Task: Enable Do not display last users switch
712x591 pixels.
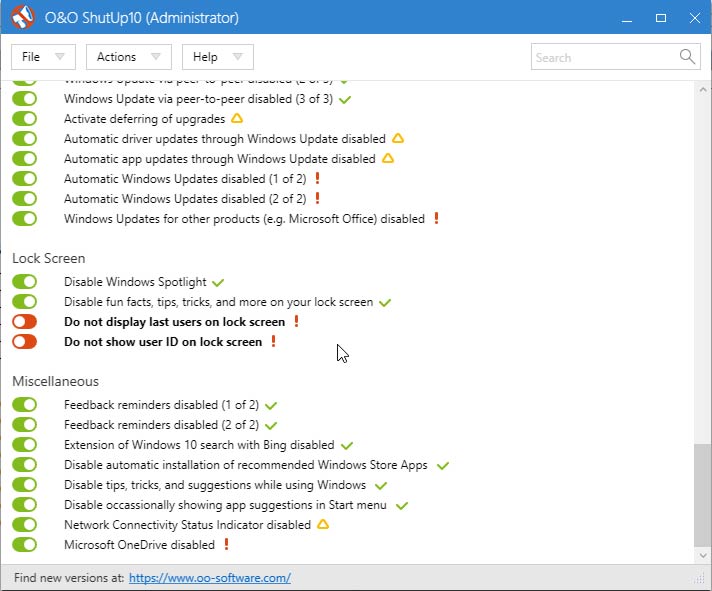Action: (x=25, y=321)
